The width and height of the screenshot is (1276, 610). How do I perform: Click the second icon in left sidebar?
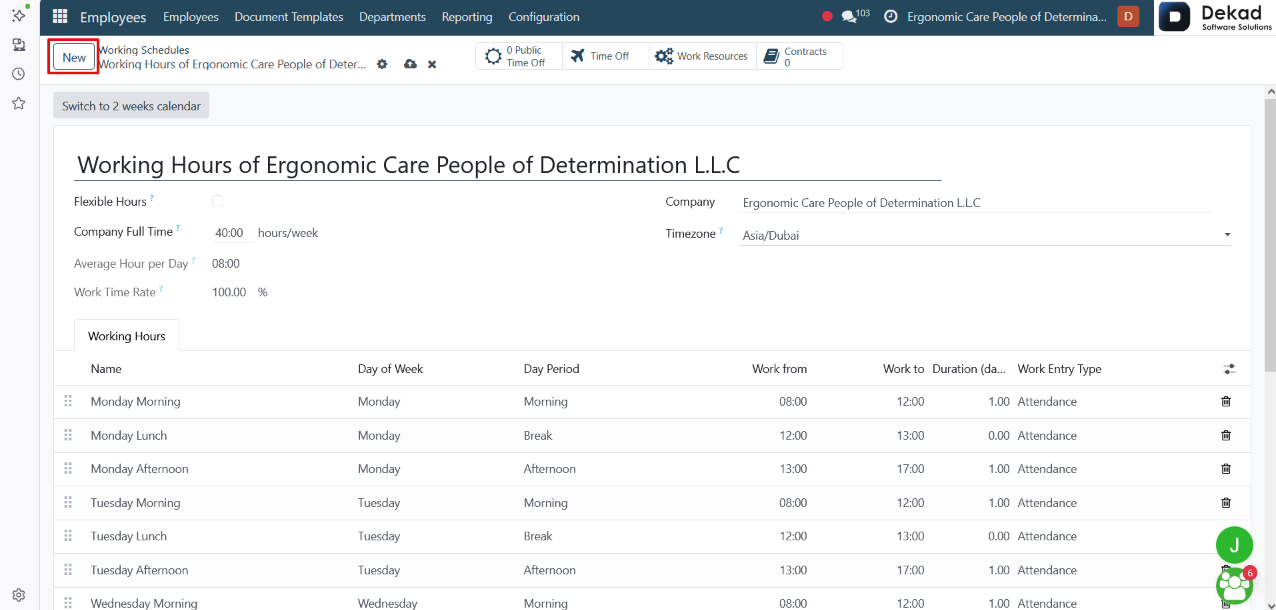(18, 45)
